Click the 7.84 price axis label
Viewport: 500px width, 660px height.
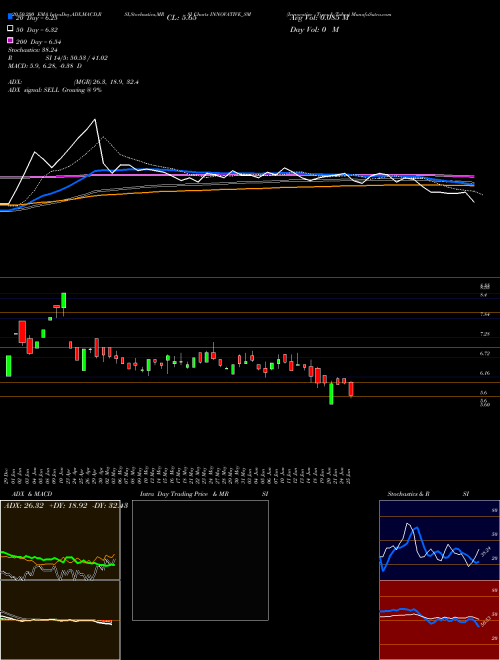(485, 314)
